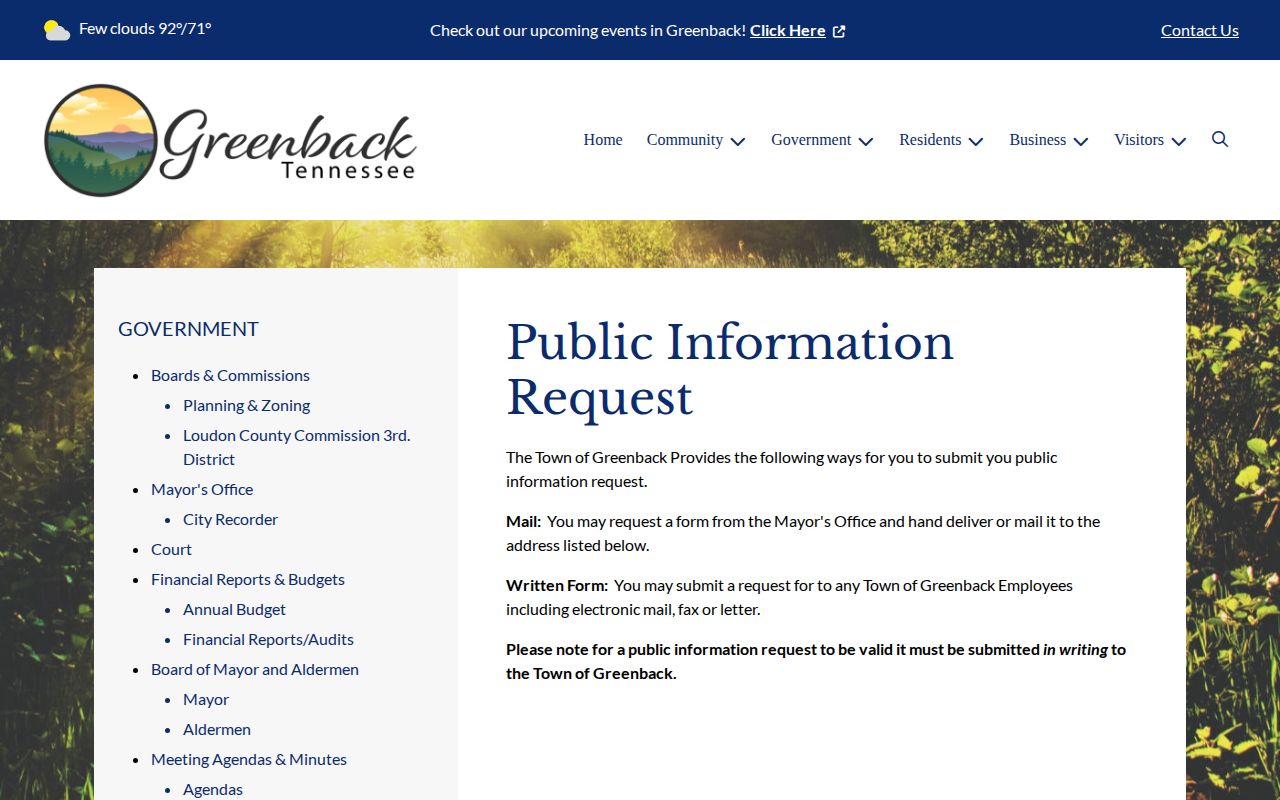Open Financial Reports & Budgets link
The width and height of the screenshot is (1280, 800).
pos(248,579)
